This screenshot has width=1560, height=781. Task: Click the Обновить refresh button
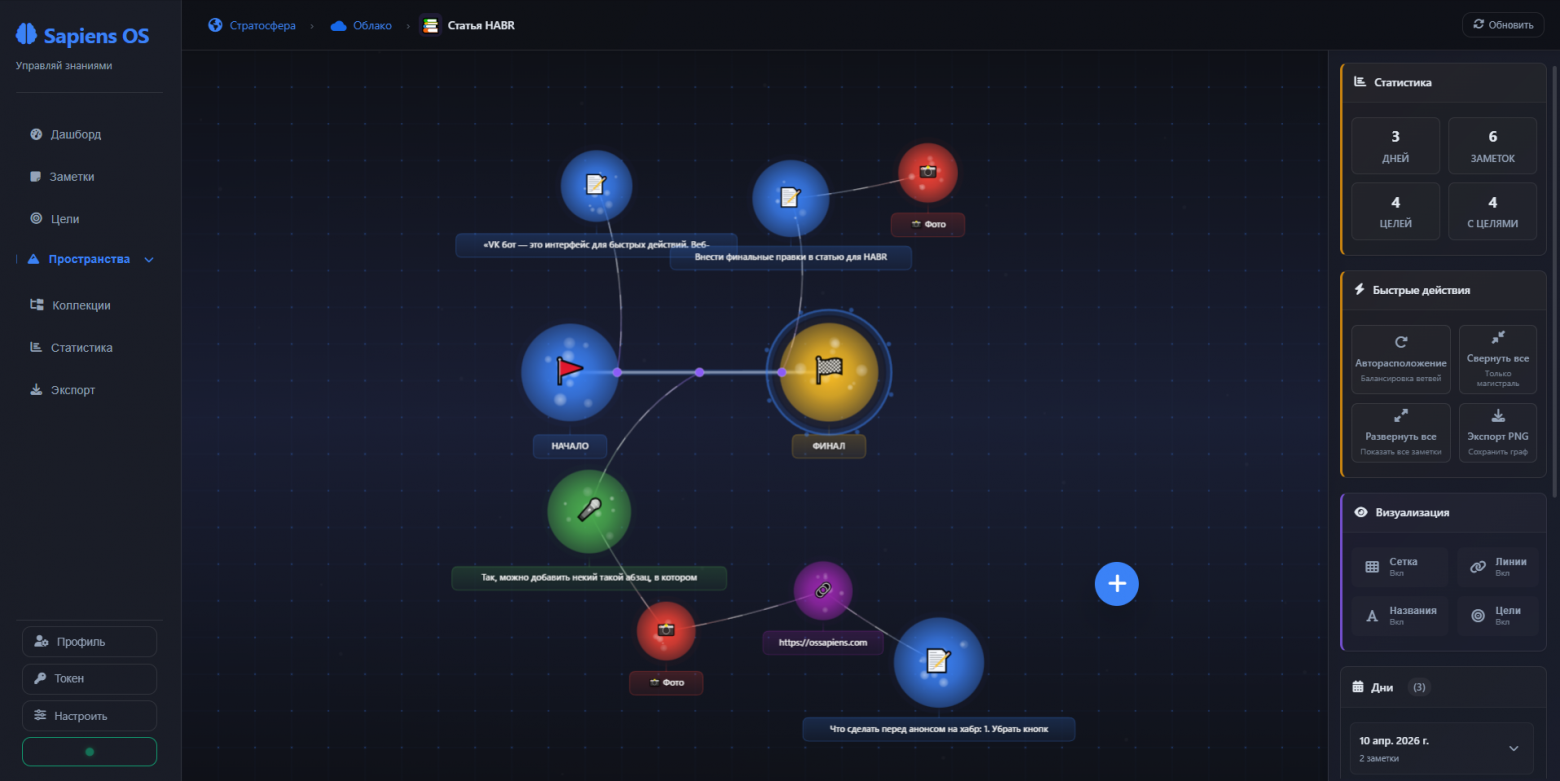tap(1502, 25)
